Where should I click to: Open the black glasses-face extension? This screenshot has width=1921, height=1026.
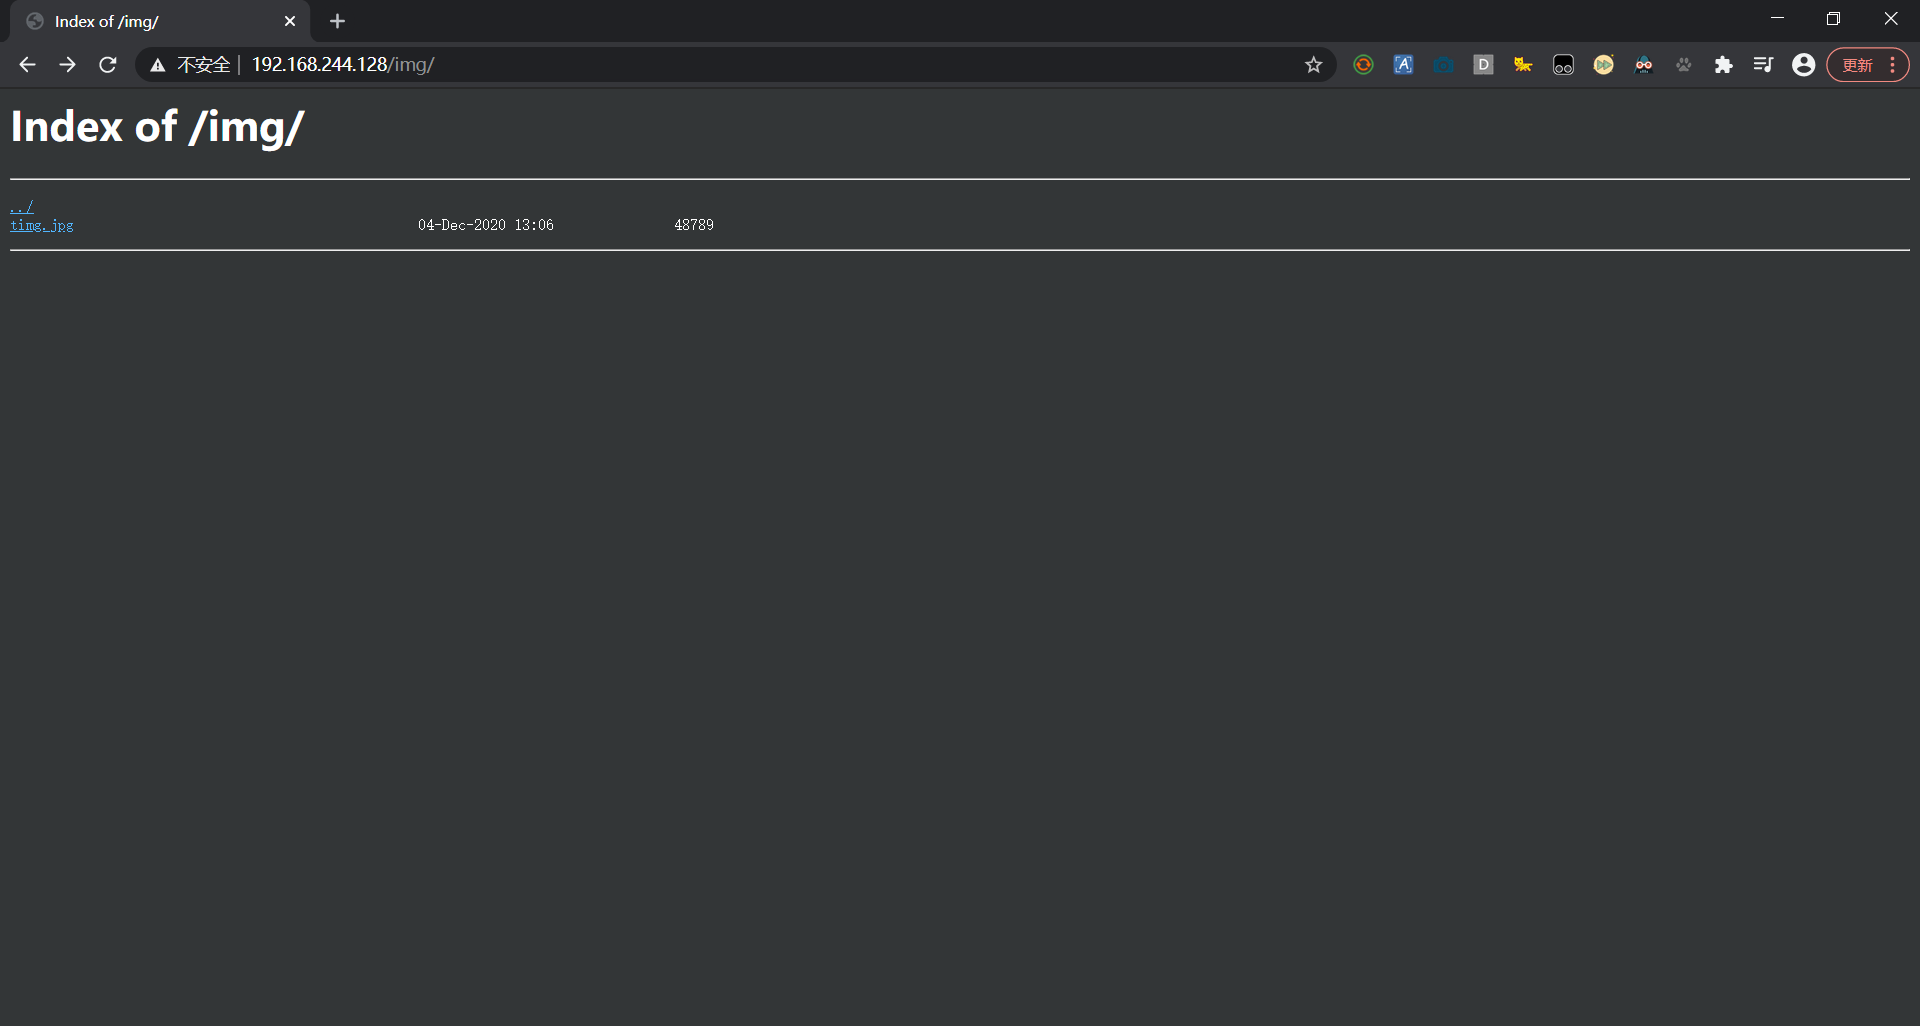coord(1563,65)
